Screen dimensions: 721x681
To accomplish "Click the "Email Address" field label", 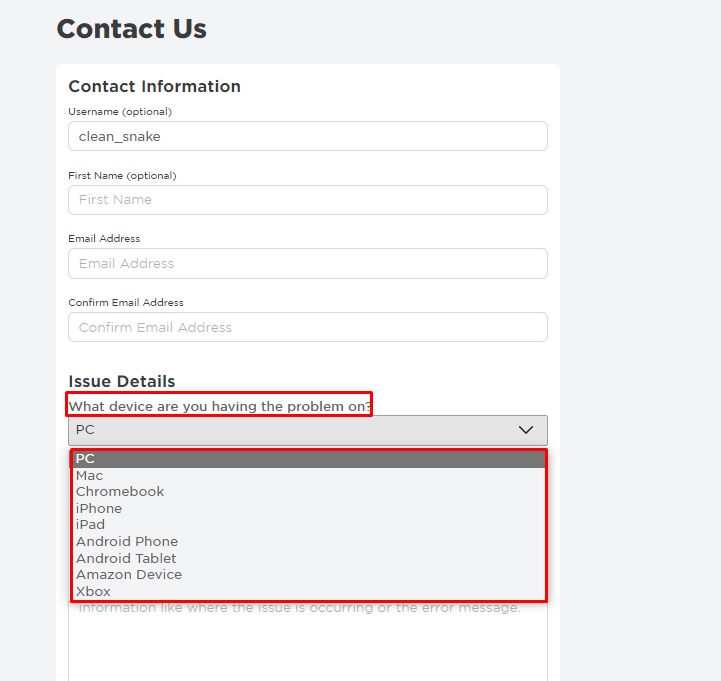I will coord(104,239).
